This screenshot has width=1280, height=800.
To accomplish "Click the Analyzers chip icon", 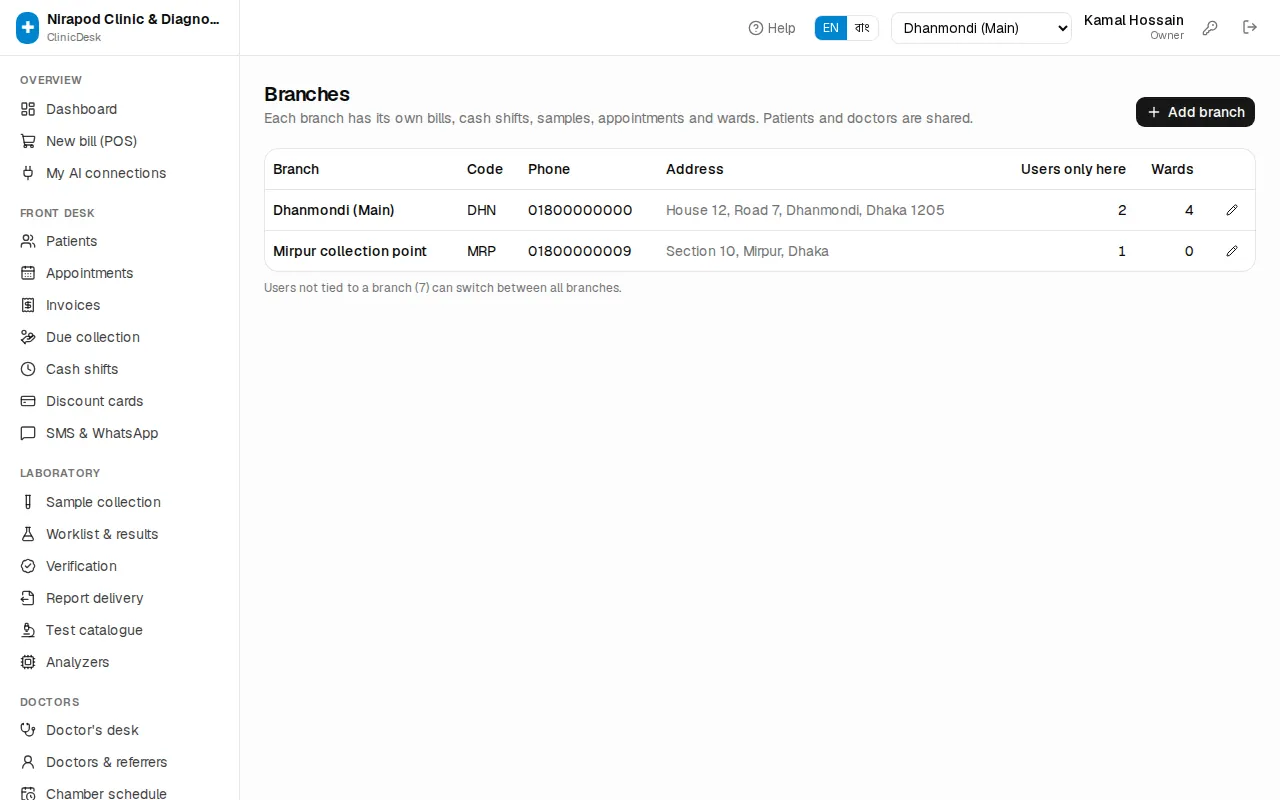I will tap(28, 662).
